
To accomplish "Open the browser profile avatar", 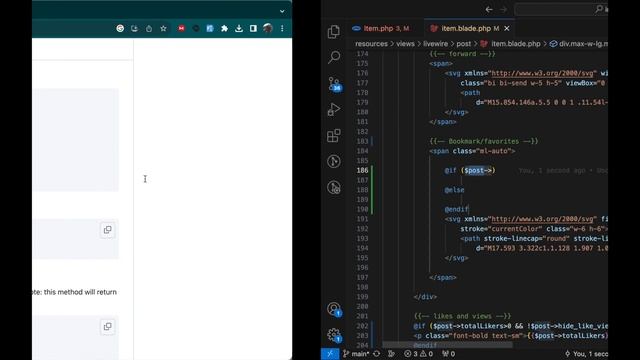I will (268, 28).
